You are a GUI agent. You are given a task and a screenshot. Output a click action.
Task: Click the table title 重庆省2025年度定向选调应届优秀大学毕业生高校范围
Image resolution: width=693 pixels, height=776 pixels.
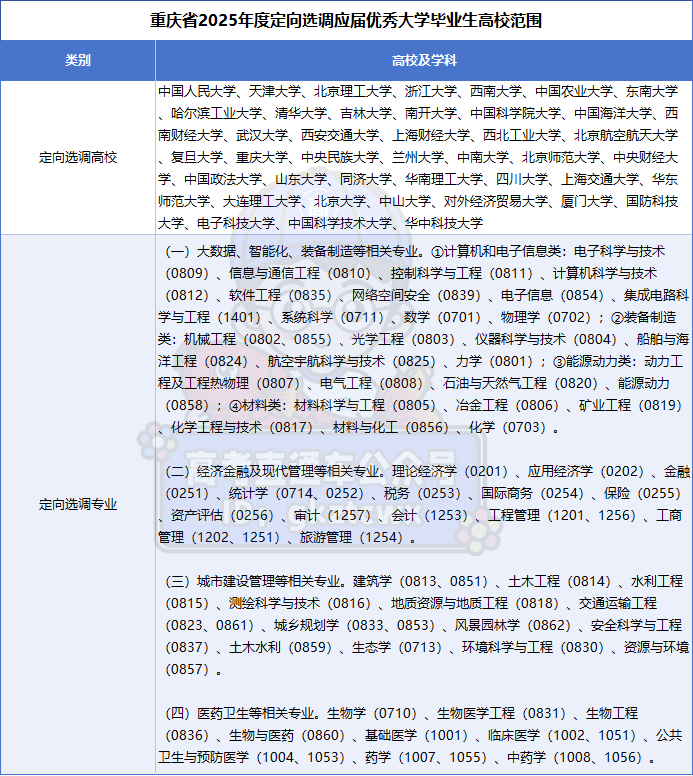[346, 20]
